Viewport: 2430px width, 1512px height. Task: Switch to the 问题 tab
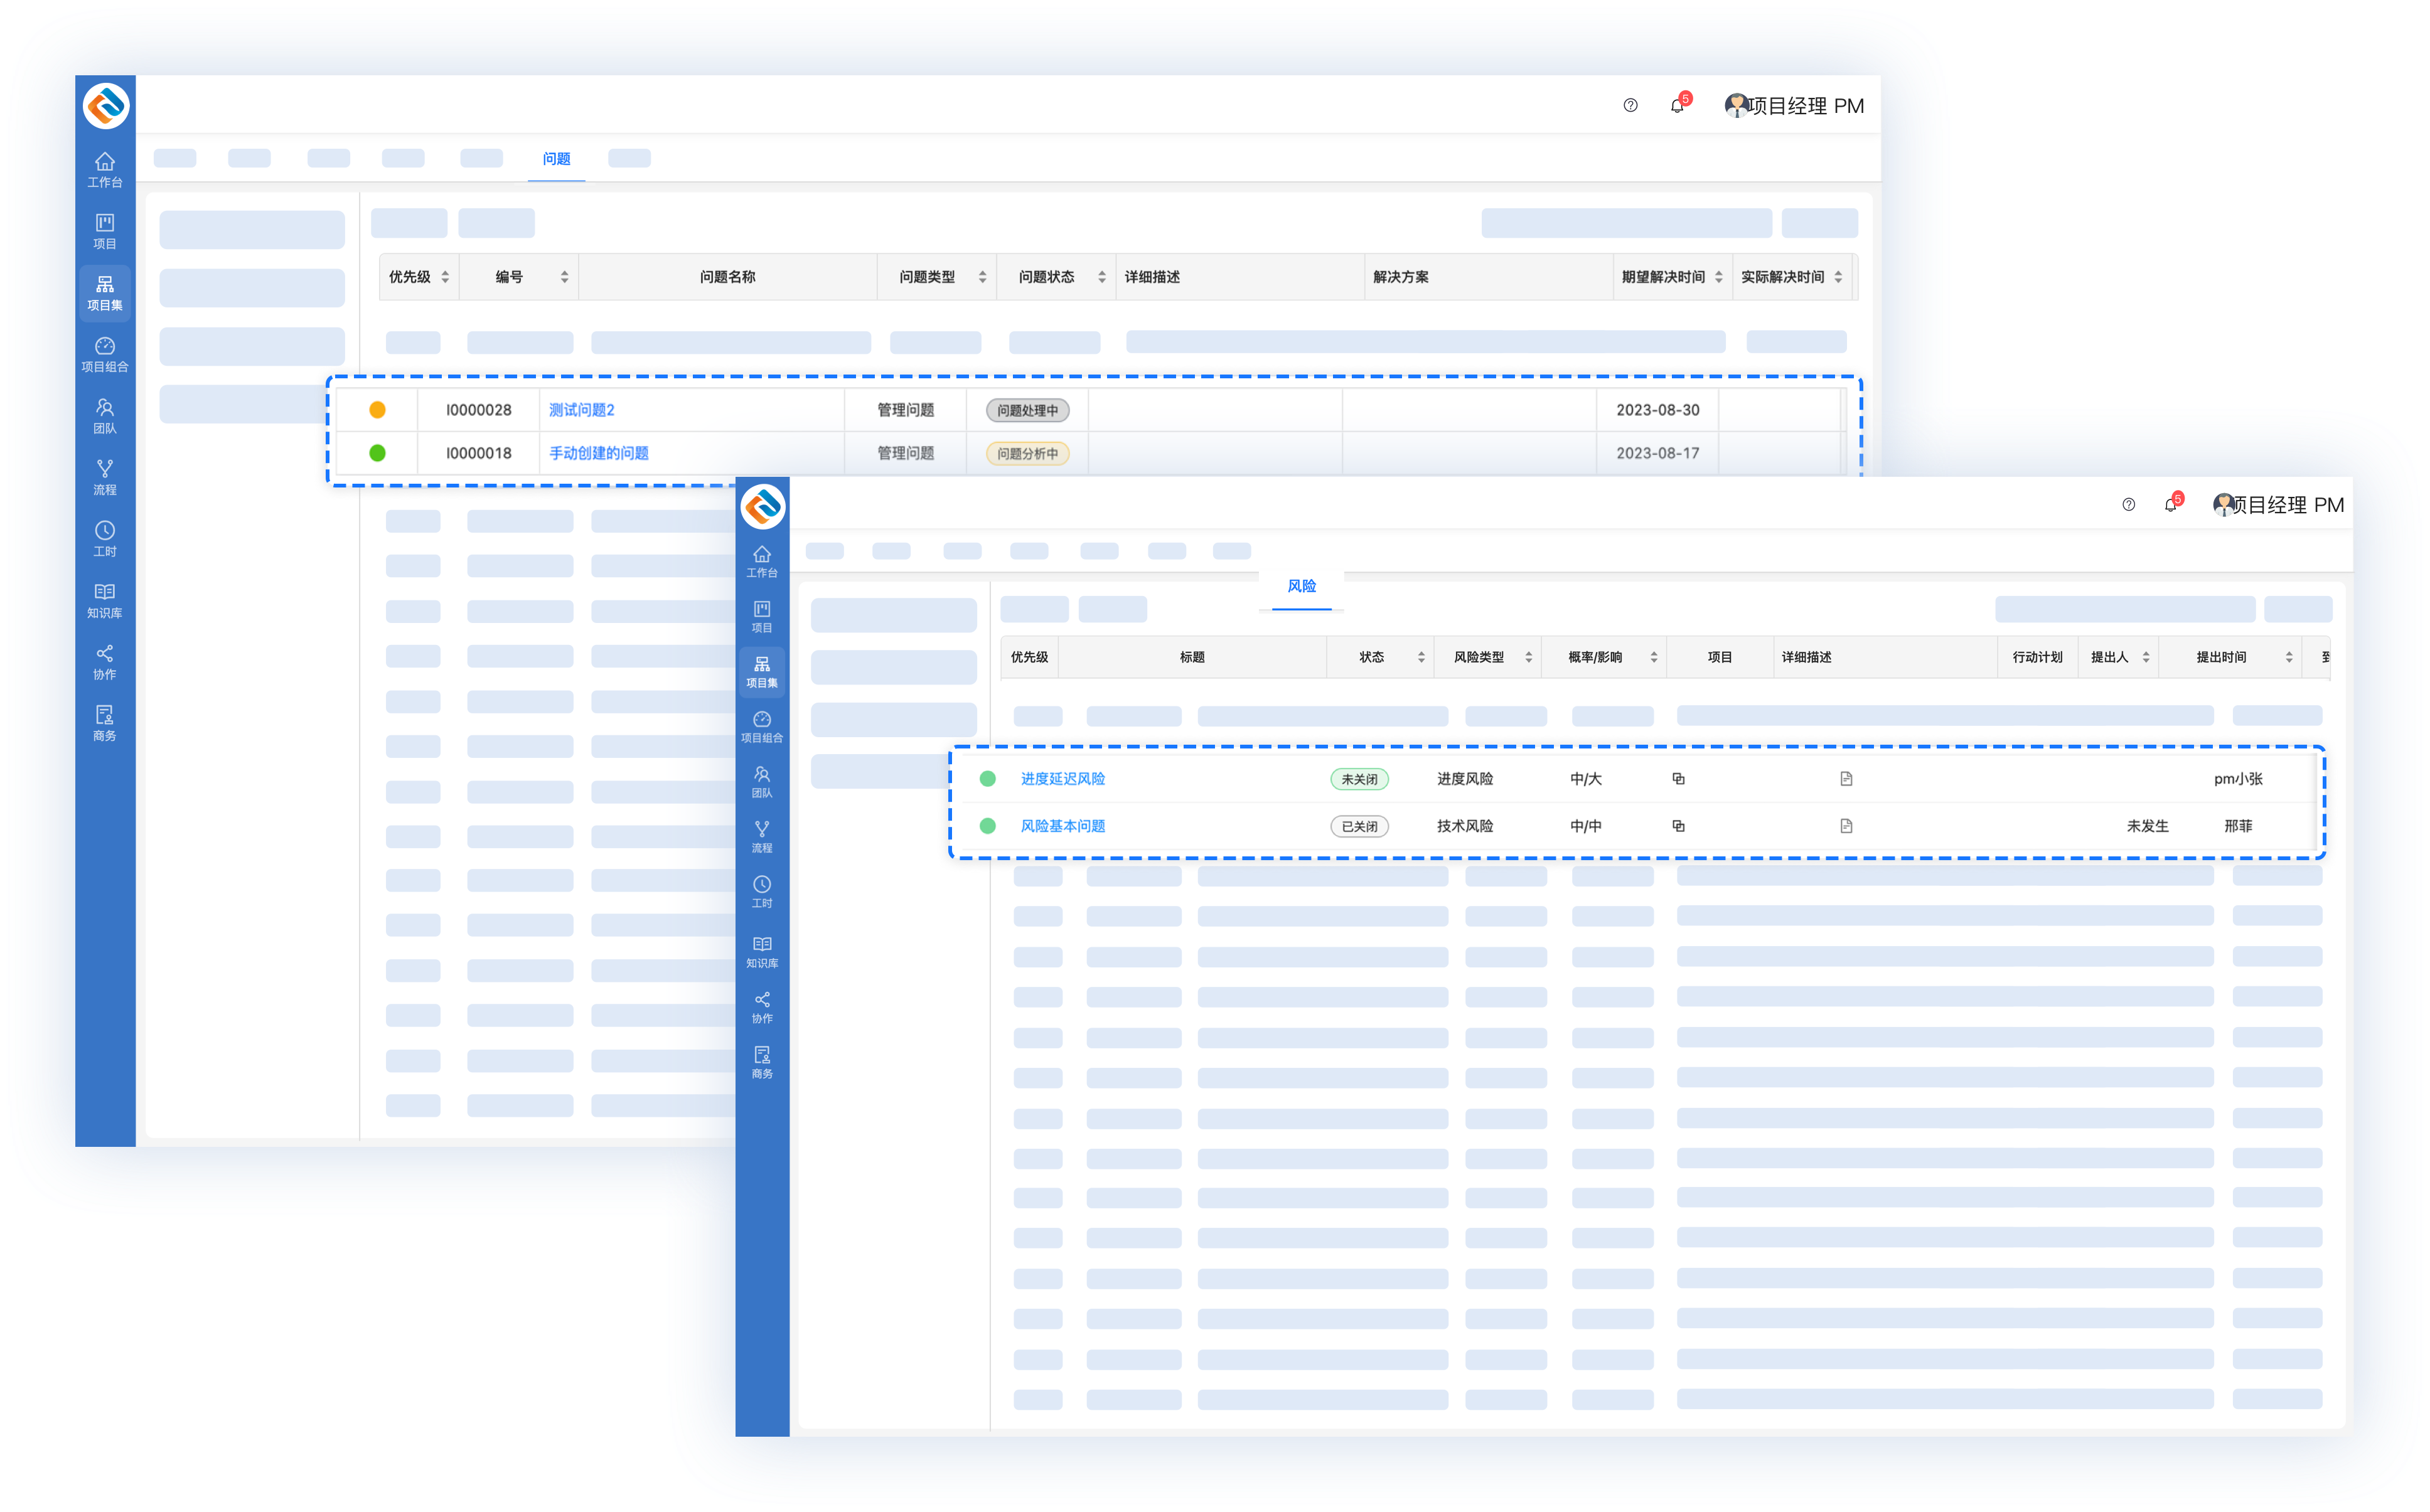click(556, 159)
